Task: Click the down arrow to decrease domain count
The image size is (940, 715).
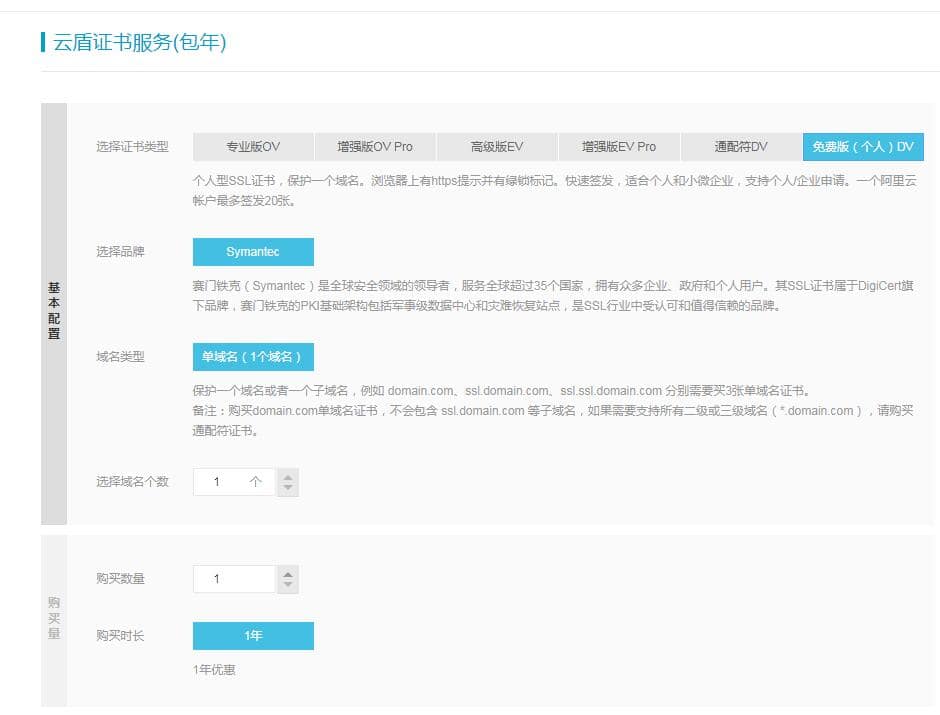Action: click(x=288, y=487)
